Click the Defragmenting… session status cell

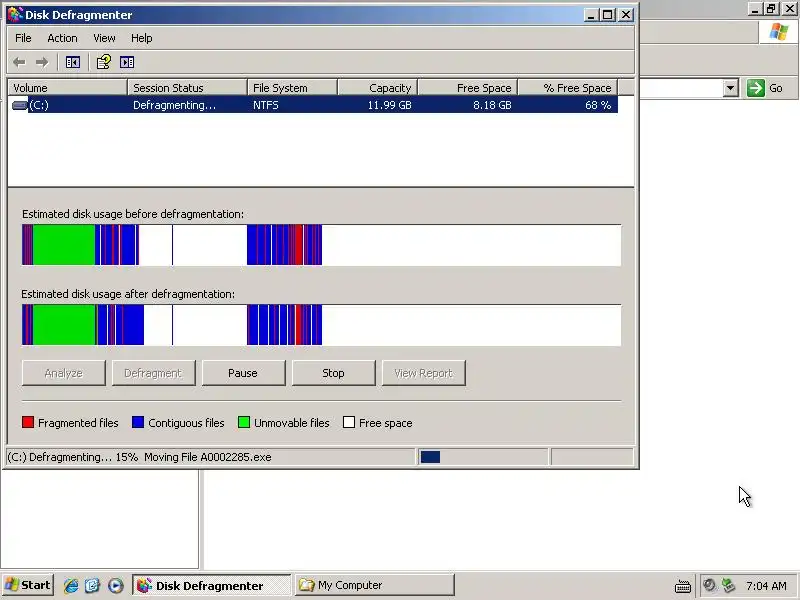click(x=174, y=105)
